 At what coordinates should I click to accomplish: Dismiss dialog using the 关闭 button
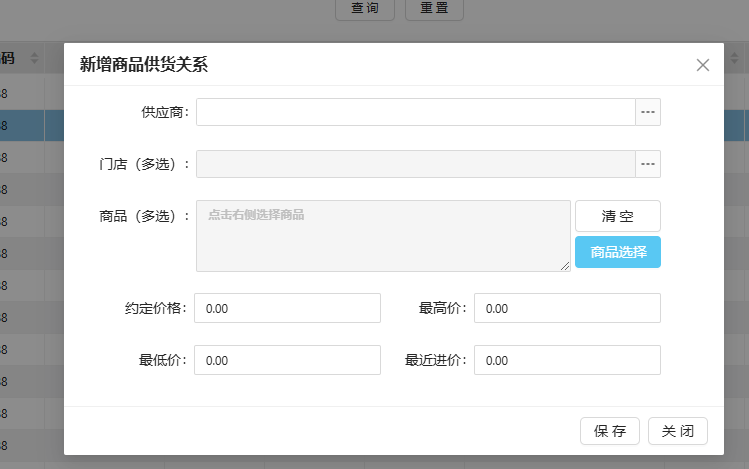coord(678,431)
